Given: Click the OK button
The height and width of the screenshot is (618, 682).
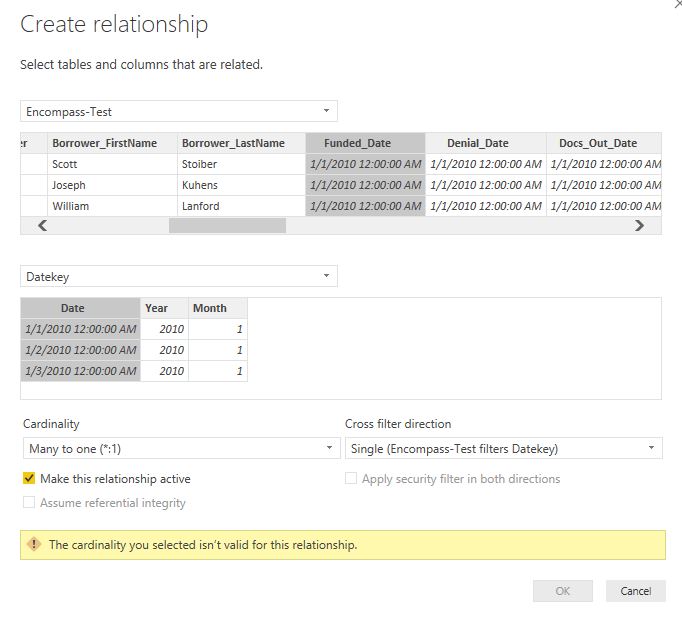Looking at the screenshot, I should [563, 591].
